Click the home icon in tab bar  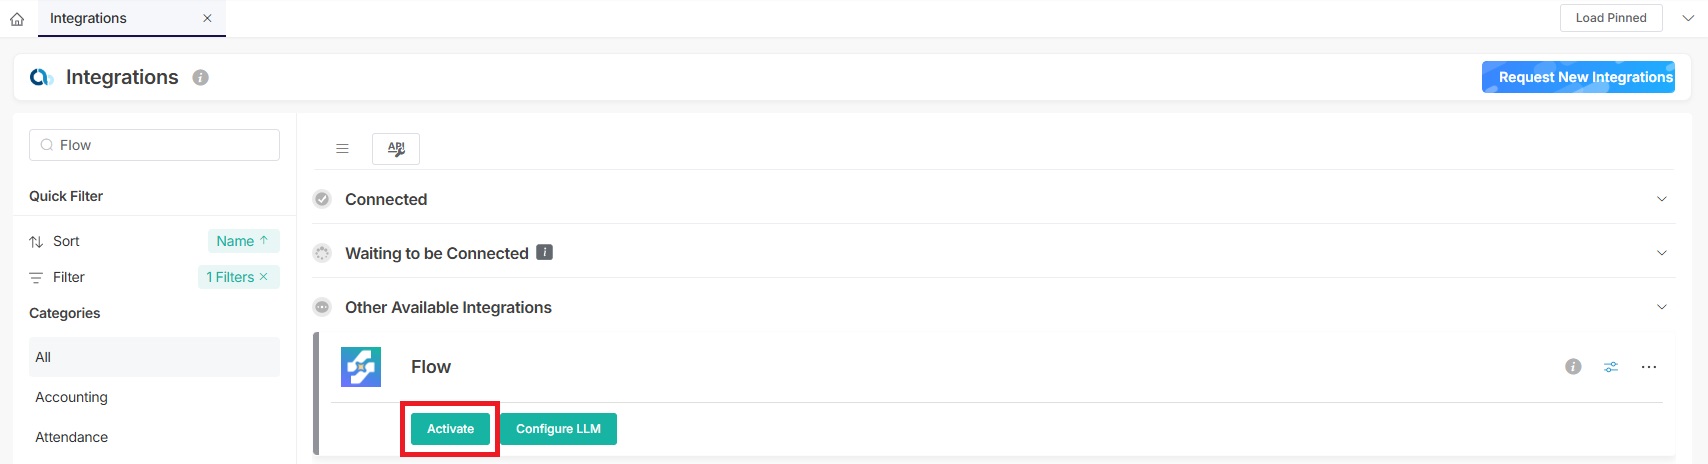click(x=17, y=19)
